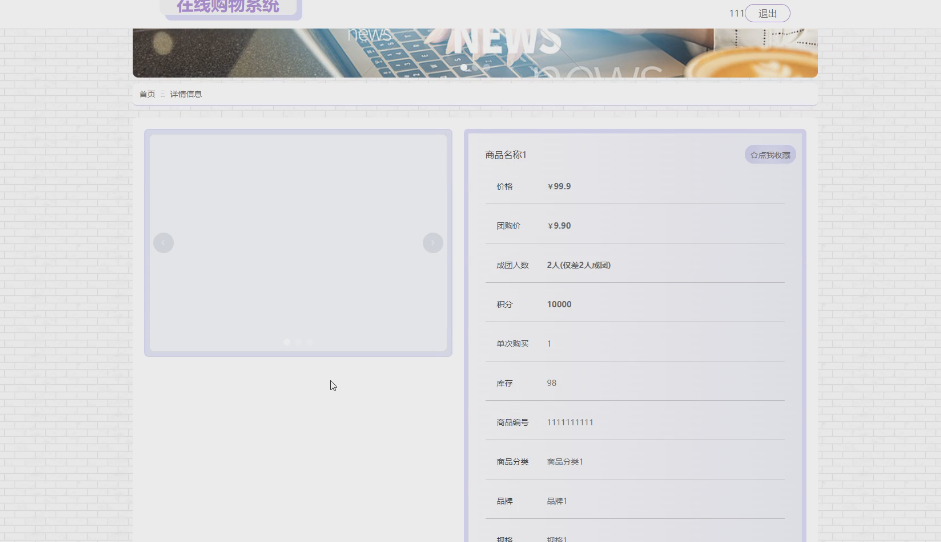This screenshot has height=542, width=941.
Task: Click the stock value 98
Action: tap(552, 383)
